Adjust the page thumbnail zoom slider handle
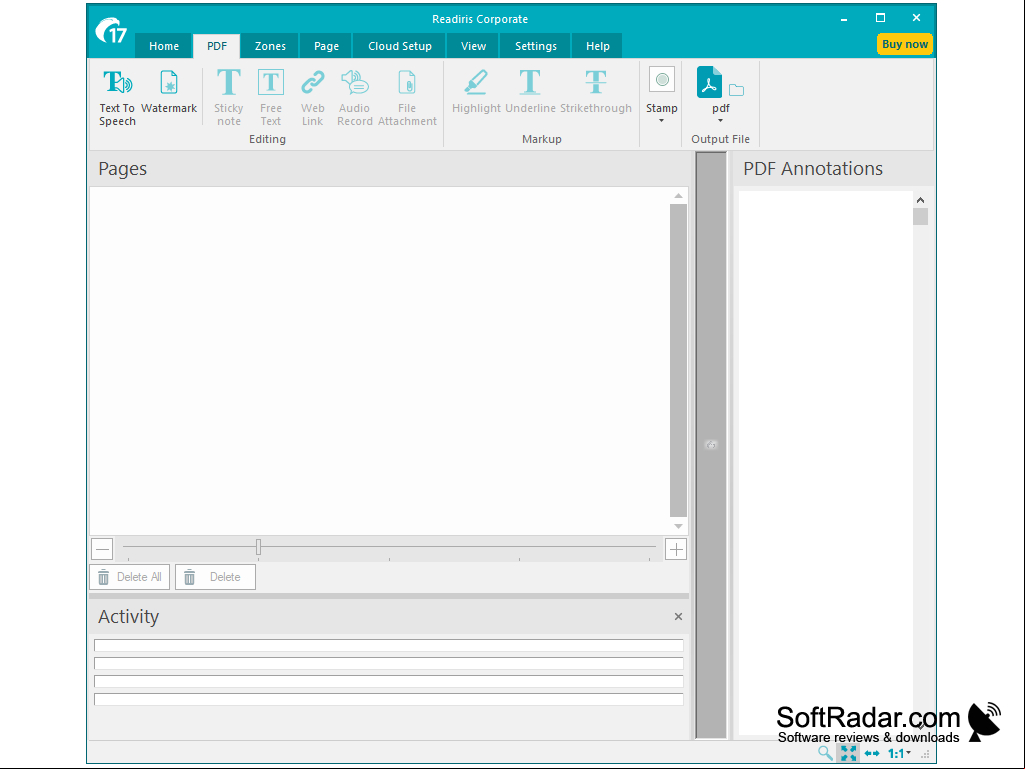The height and width of the screenshot is (769, 1025). 258,547
